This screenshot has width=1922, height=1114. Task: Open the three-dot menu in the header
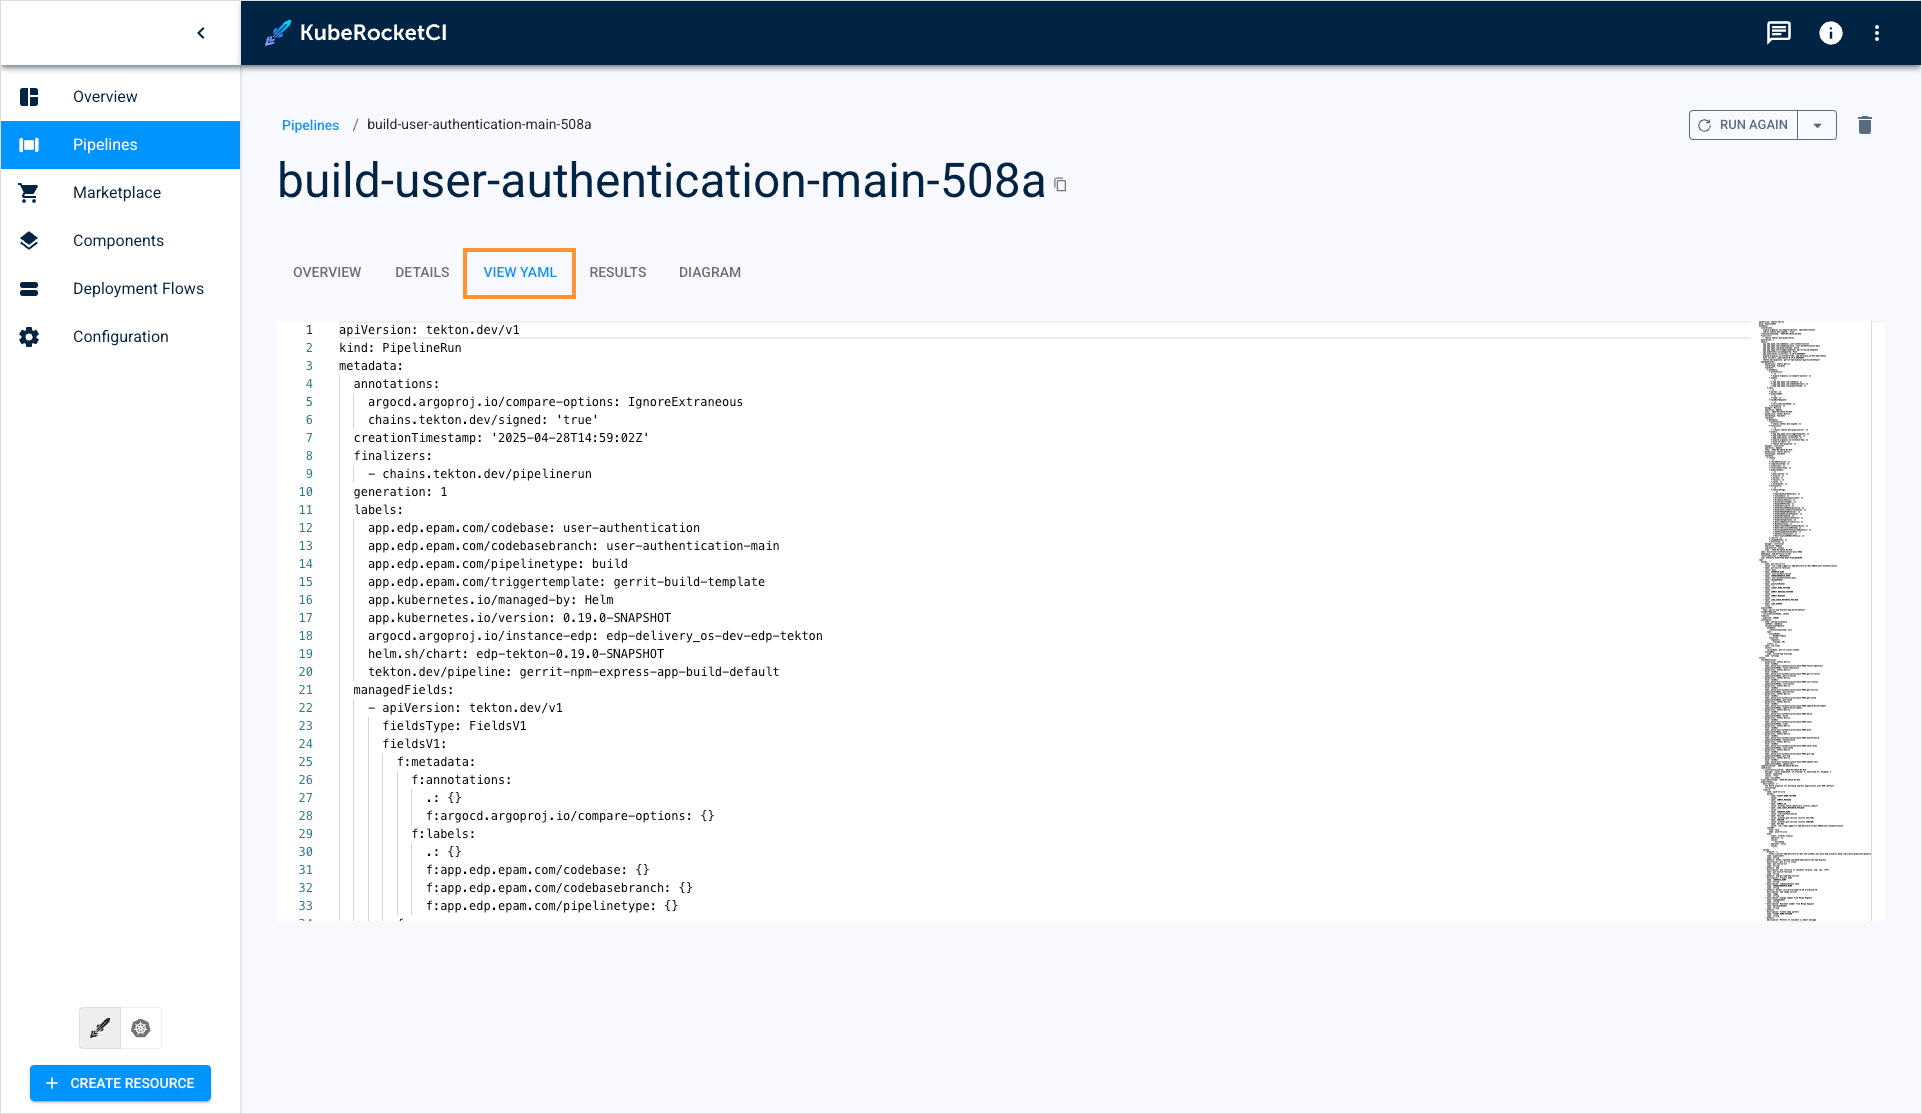click(x=1878, y=33)
